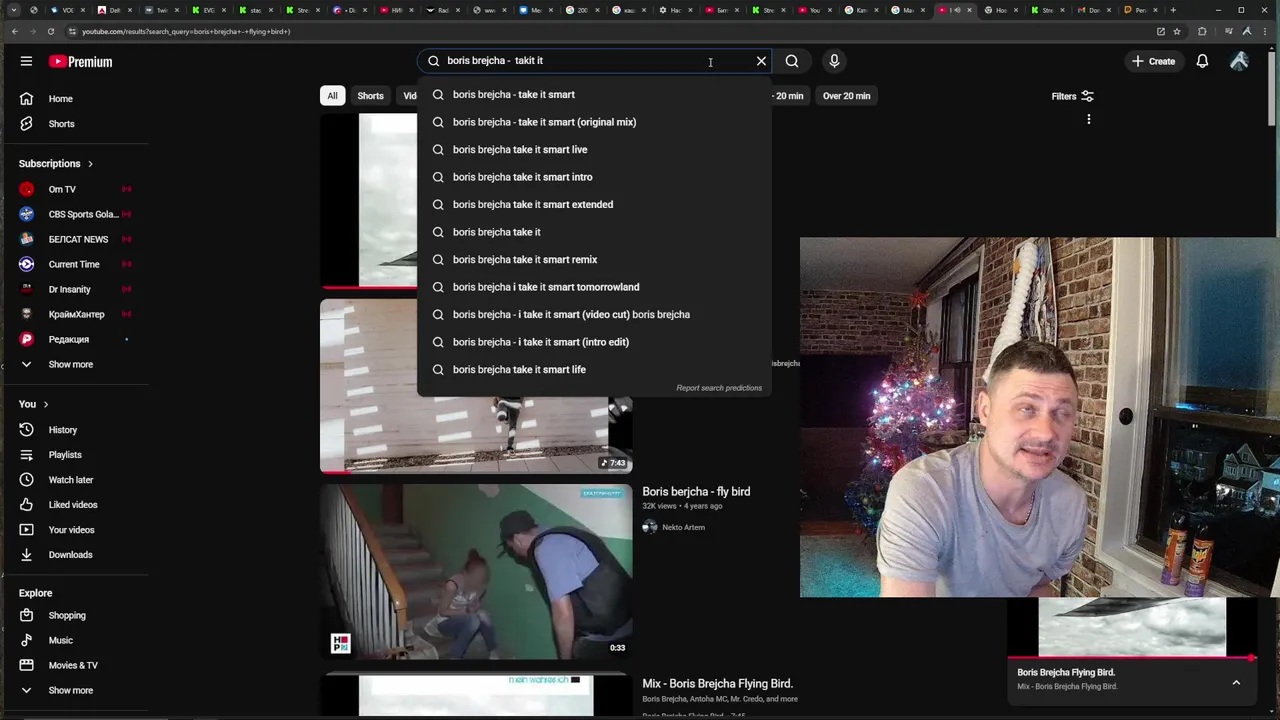Choose suggestion 'i take it smart (intro edit)'
The image size is (1280, 720).
click(x=595, y=342)
